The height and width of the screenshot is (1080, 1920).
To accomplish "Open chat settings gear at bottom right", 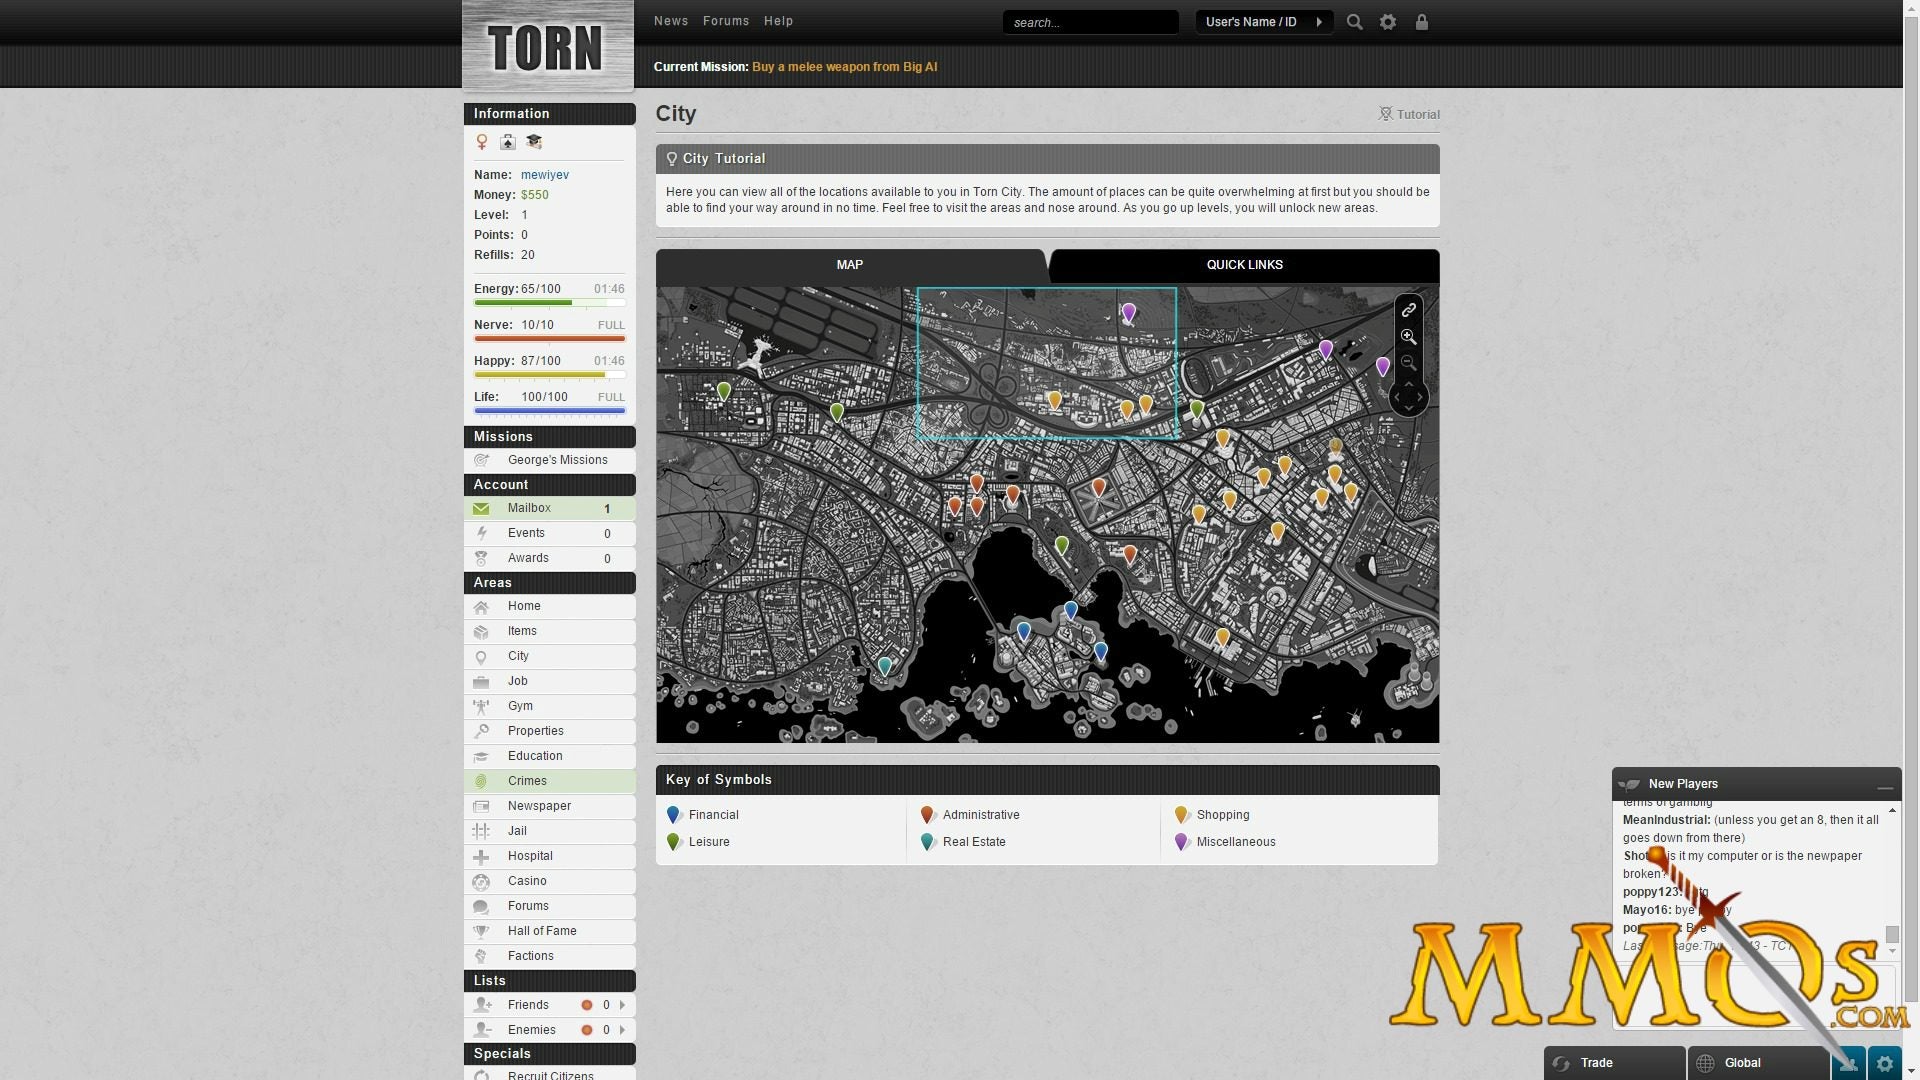I will (1884, 1063).
